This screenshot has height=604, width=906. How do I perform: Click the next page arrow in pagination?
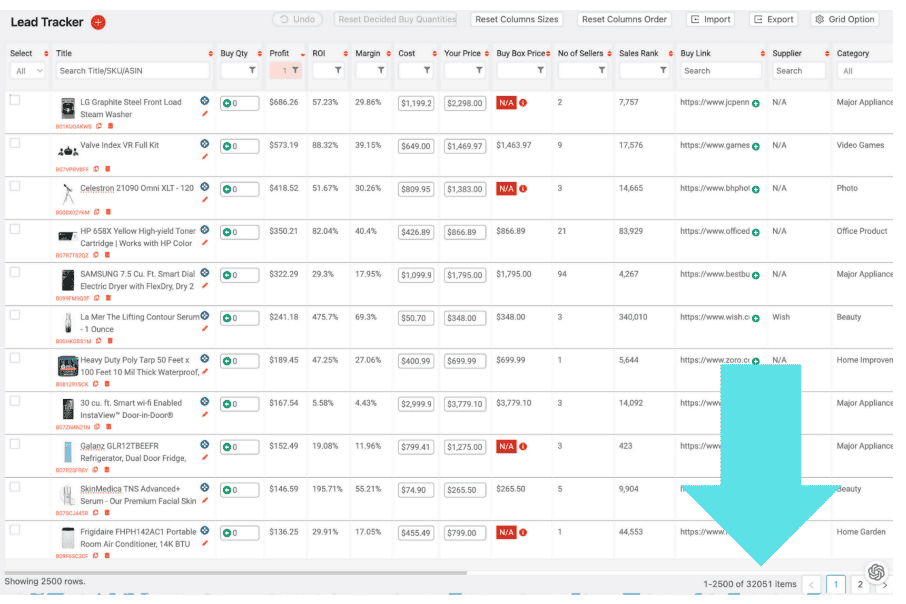tap(884, 585)
